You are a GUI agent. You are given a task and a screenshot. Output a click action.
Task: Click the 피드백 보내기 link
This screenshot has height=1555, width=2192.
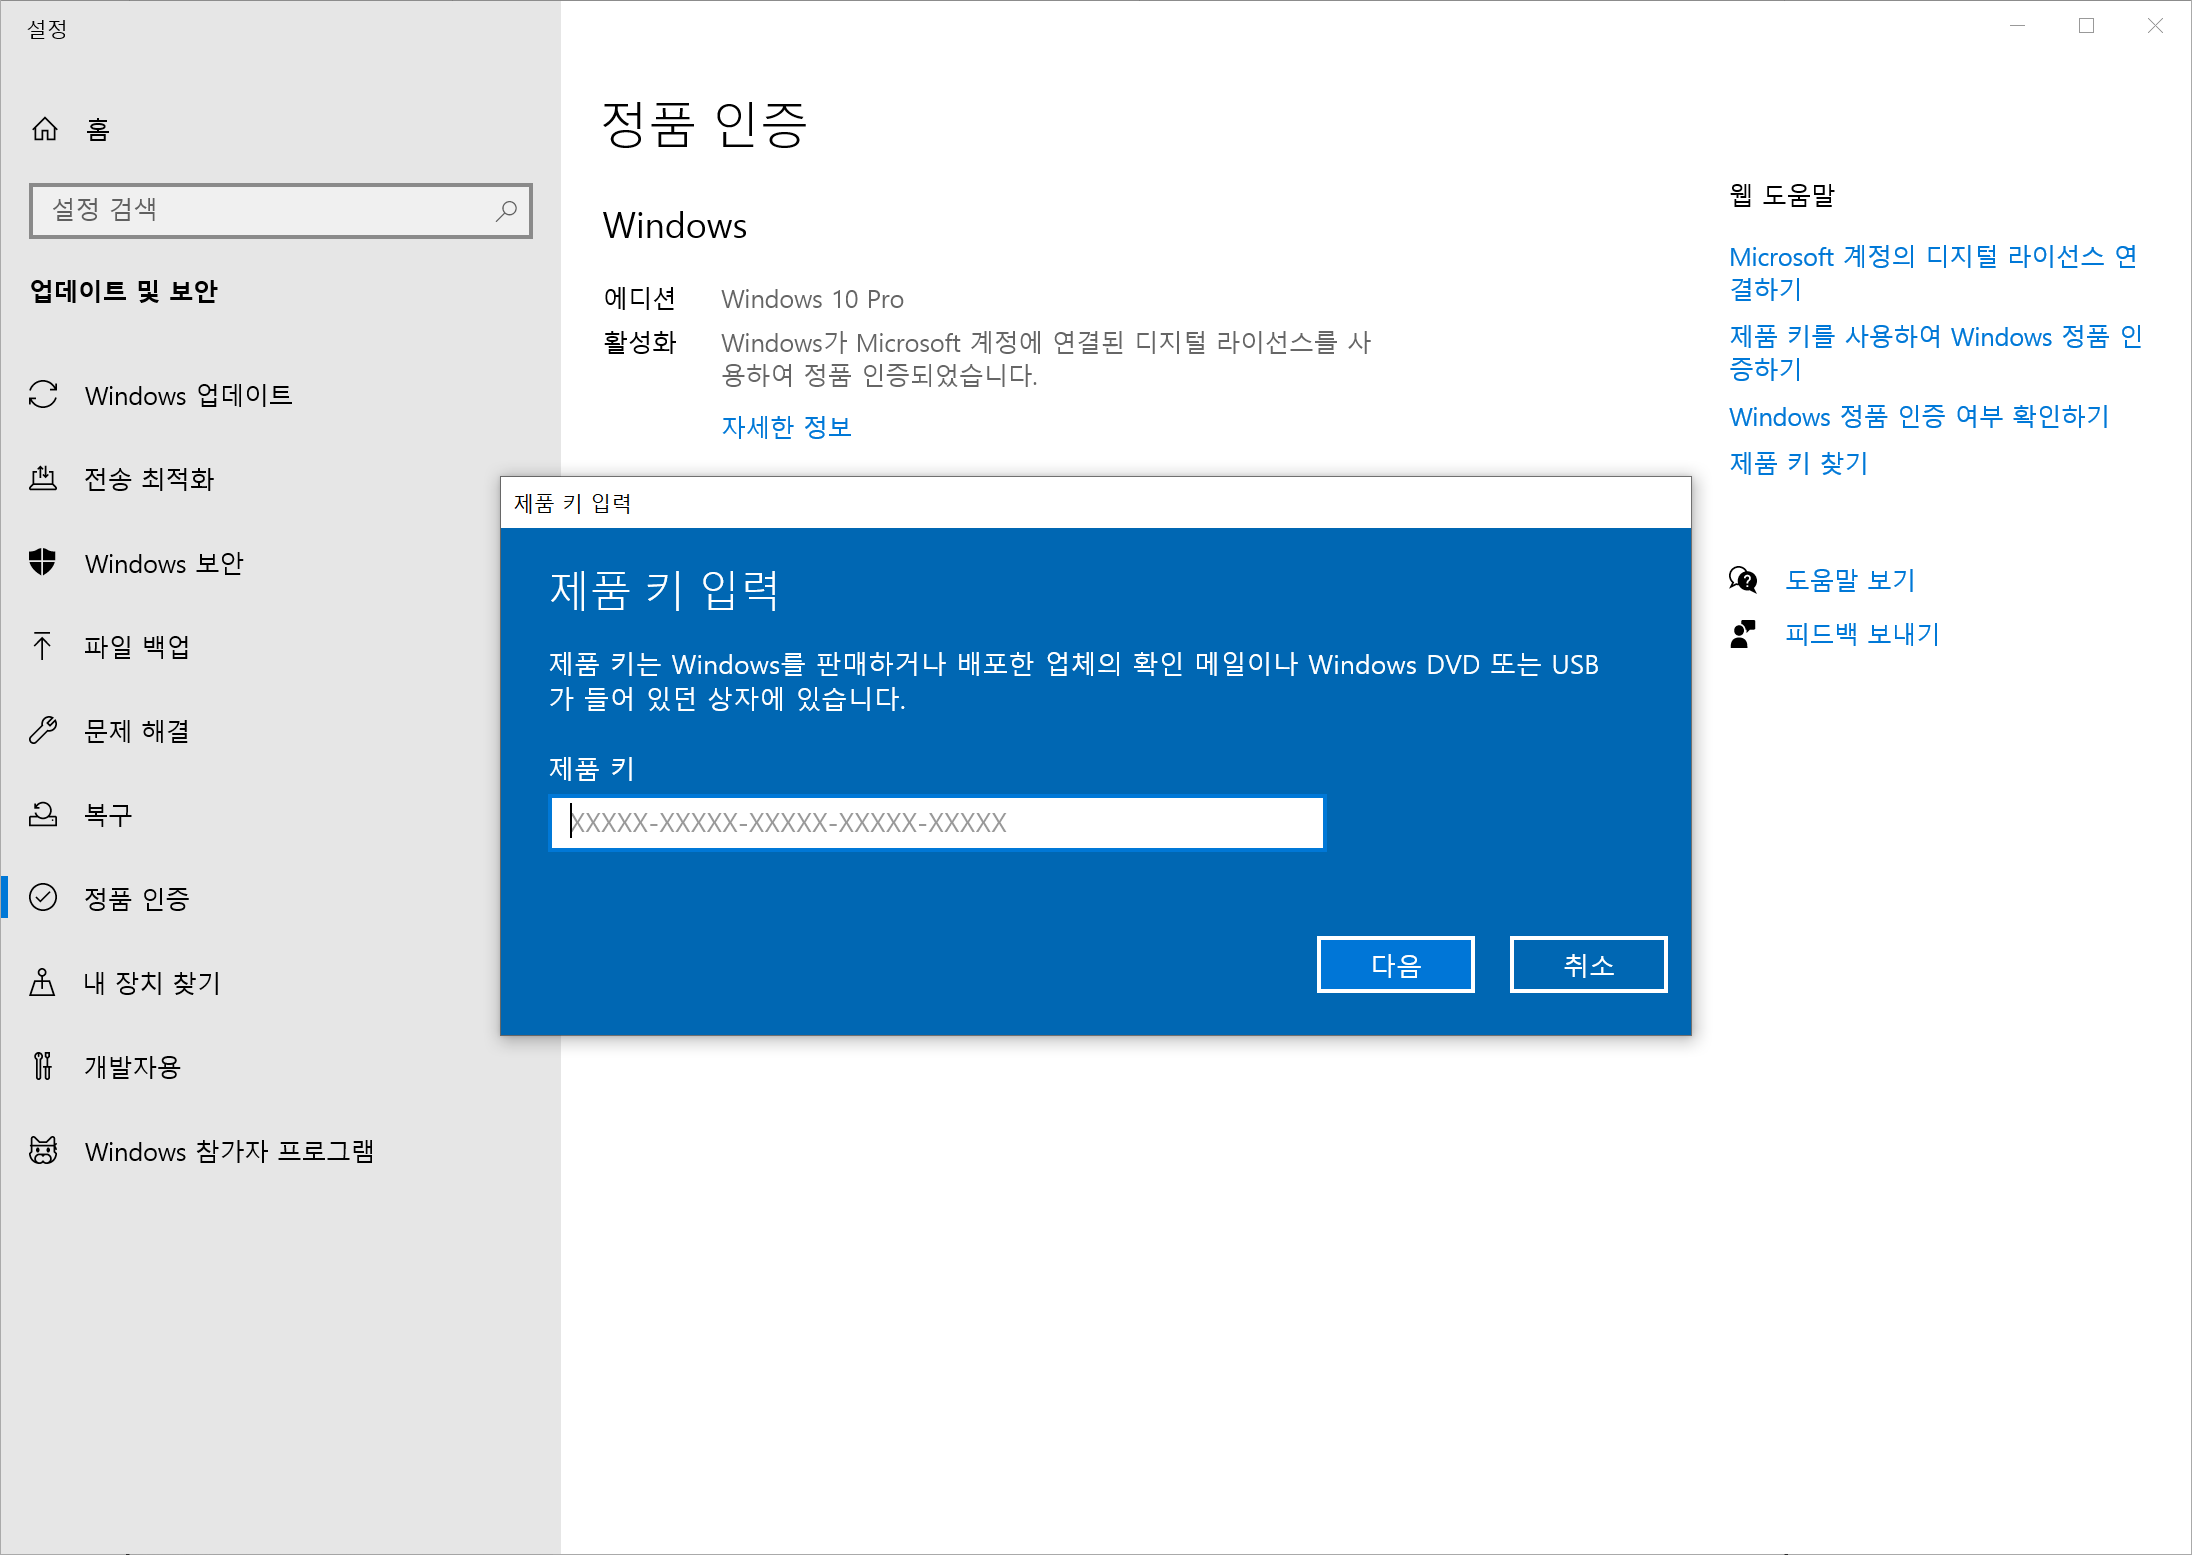point(1862,634)
